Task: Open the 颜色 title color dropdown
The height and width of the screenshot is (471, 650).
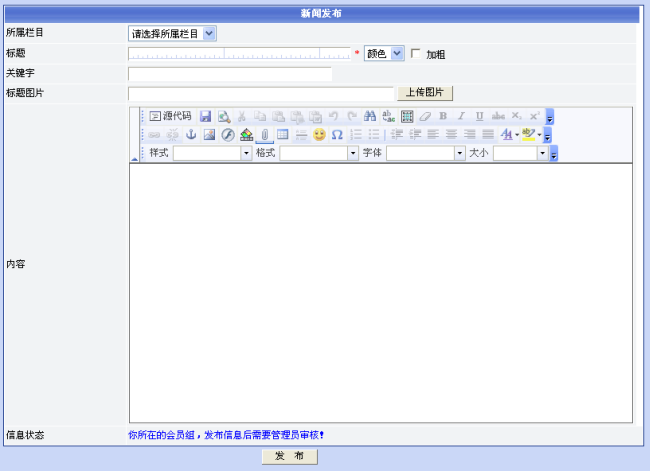Action: click(x=384, y=53)
